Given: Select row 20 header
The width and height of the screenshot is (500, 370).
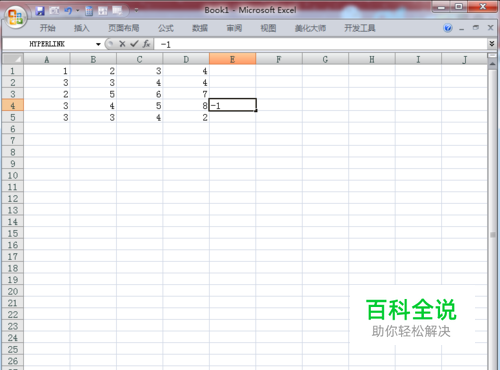Looking at the screenshot, I should [13, 291].
